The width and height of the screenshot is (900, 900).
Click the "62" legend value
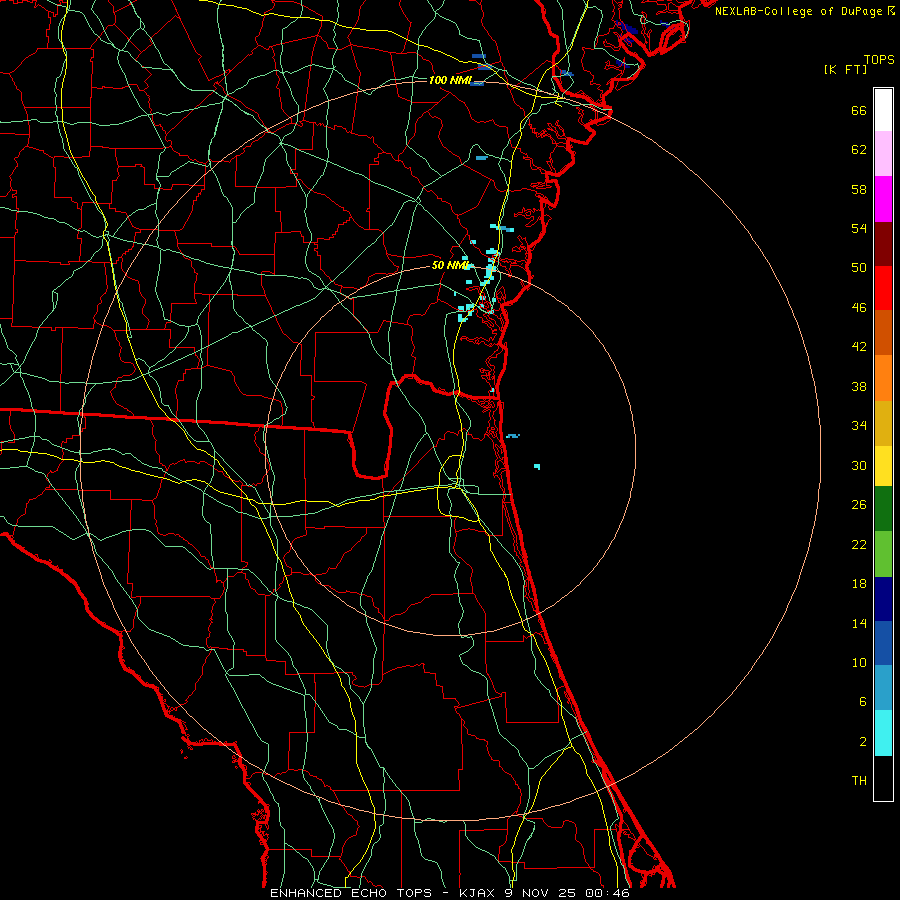point(859,150)
